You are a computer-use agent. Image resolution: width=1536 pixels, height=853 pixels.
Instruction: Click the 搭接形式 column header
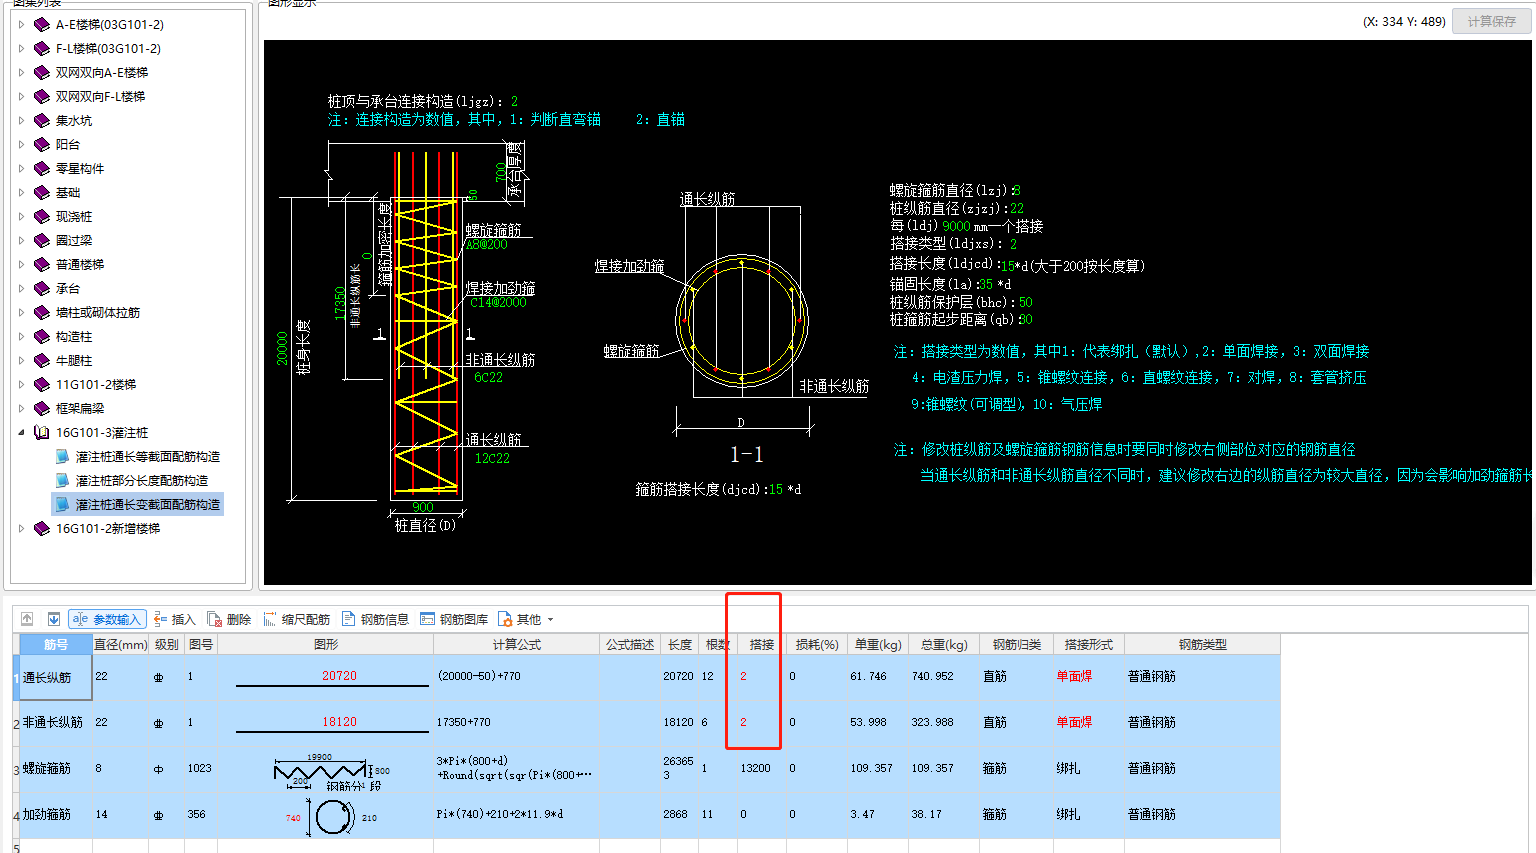click(1088, 644)
